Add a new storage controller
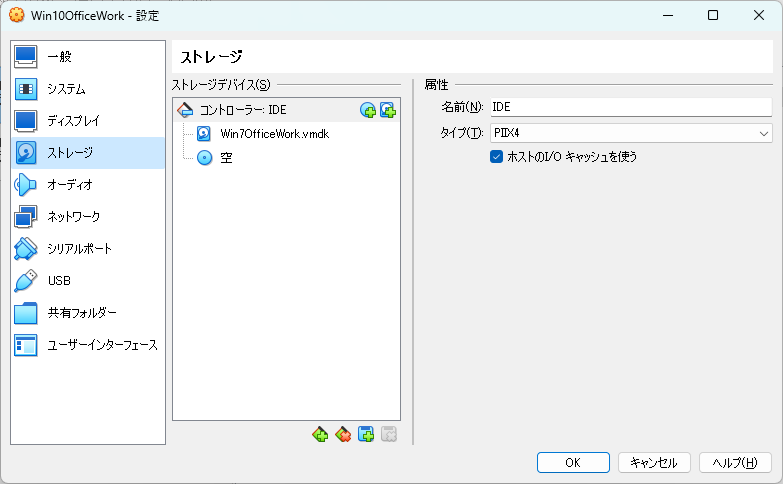Screen dimensions: 783x484 coord(320,435)
